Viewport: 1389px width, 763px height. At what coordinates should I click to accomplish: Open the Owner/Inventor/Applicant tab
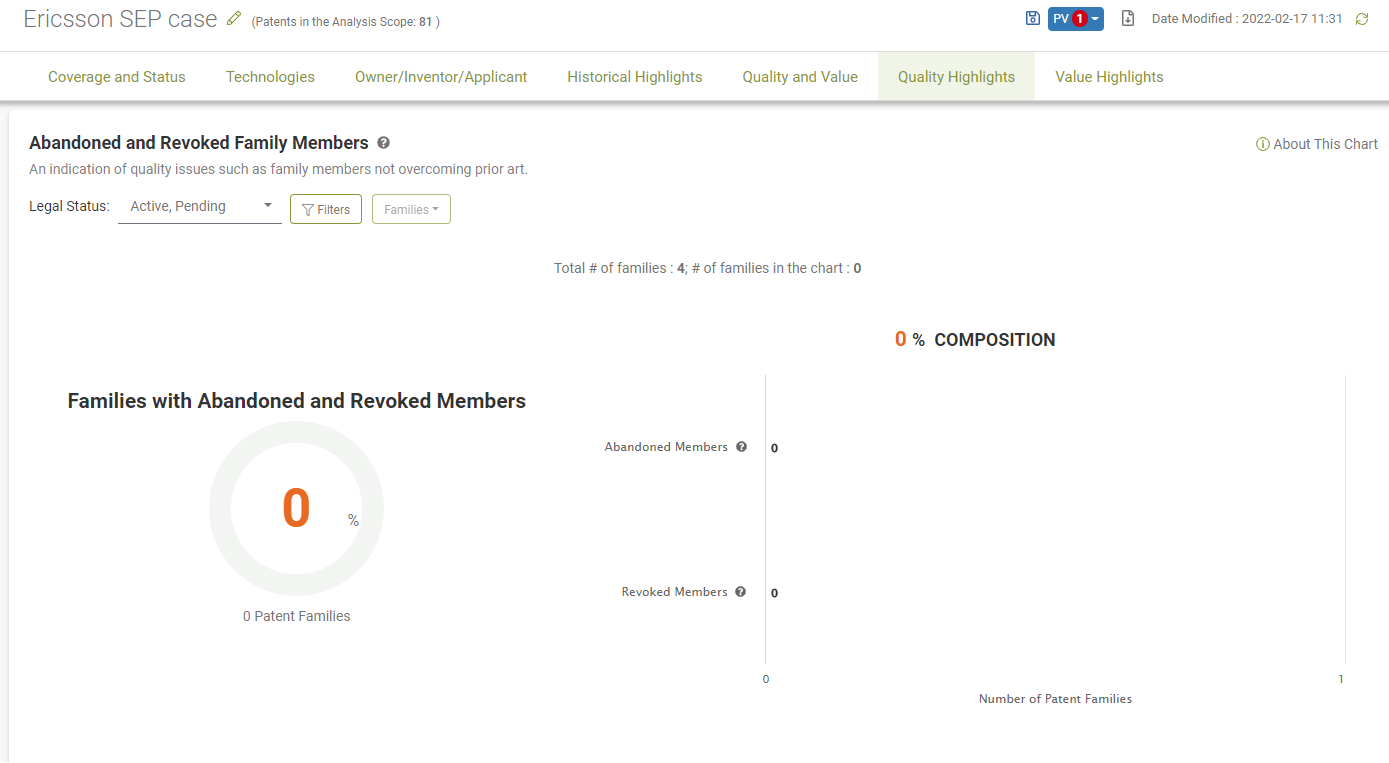441,77
